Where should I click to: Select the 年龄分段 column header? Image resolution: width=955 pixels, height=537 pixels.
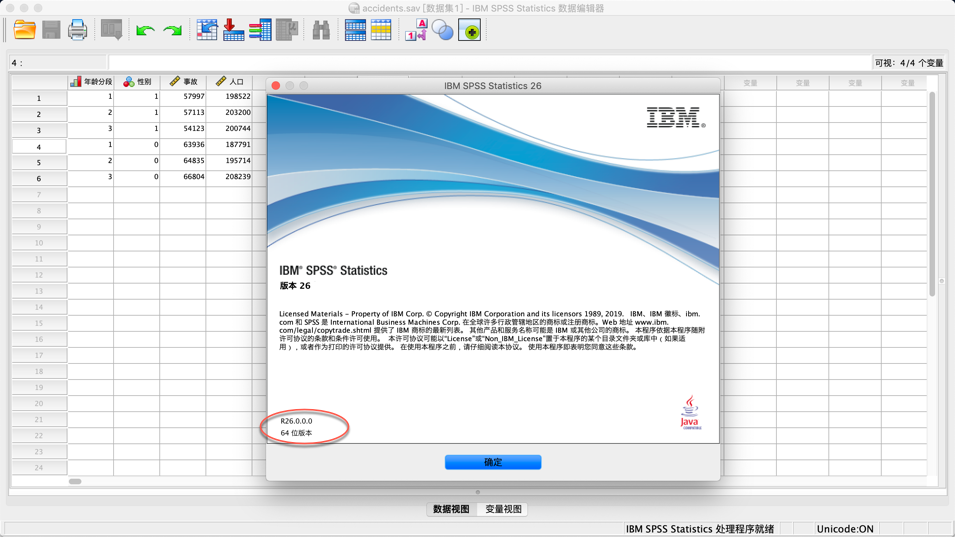(x=90, y=82)
